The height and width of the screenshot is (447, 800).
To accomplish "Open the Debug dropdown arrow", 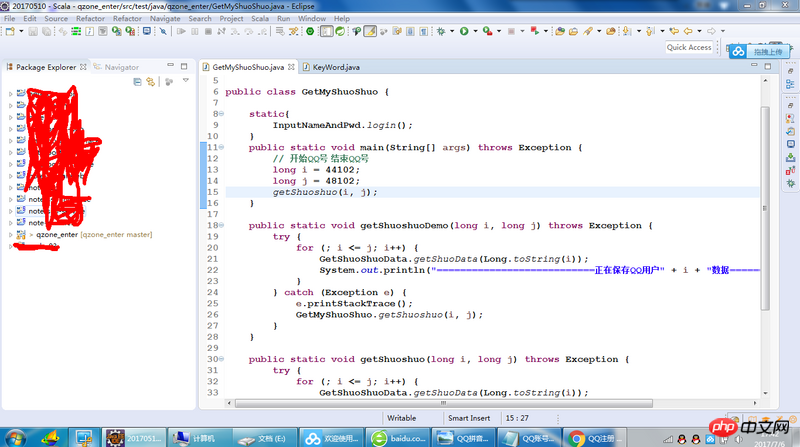I will point(452,31).
